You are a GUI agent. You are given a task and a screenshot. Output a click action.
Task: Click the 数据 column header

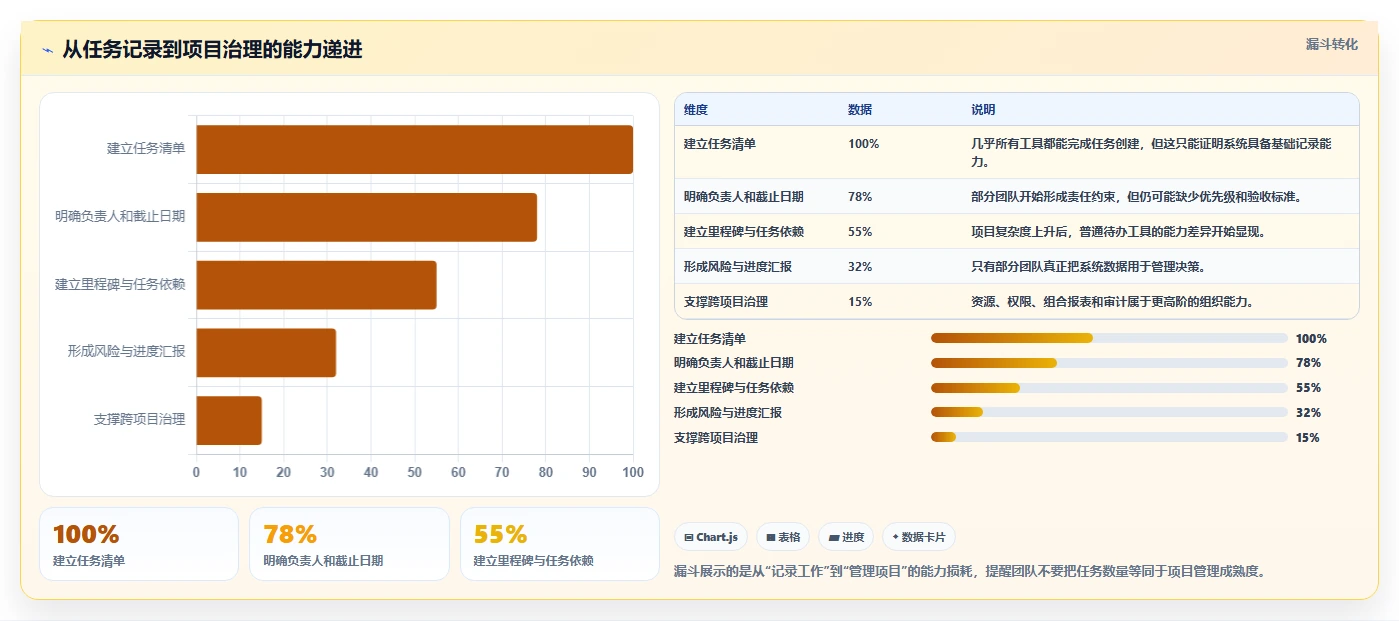click(x=860, y=110)
